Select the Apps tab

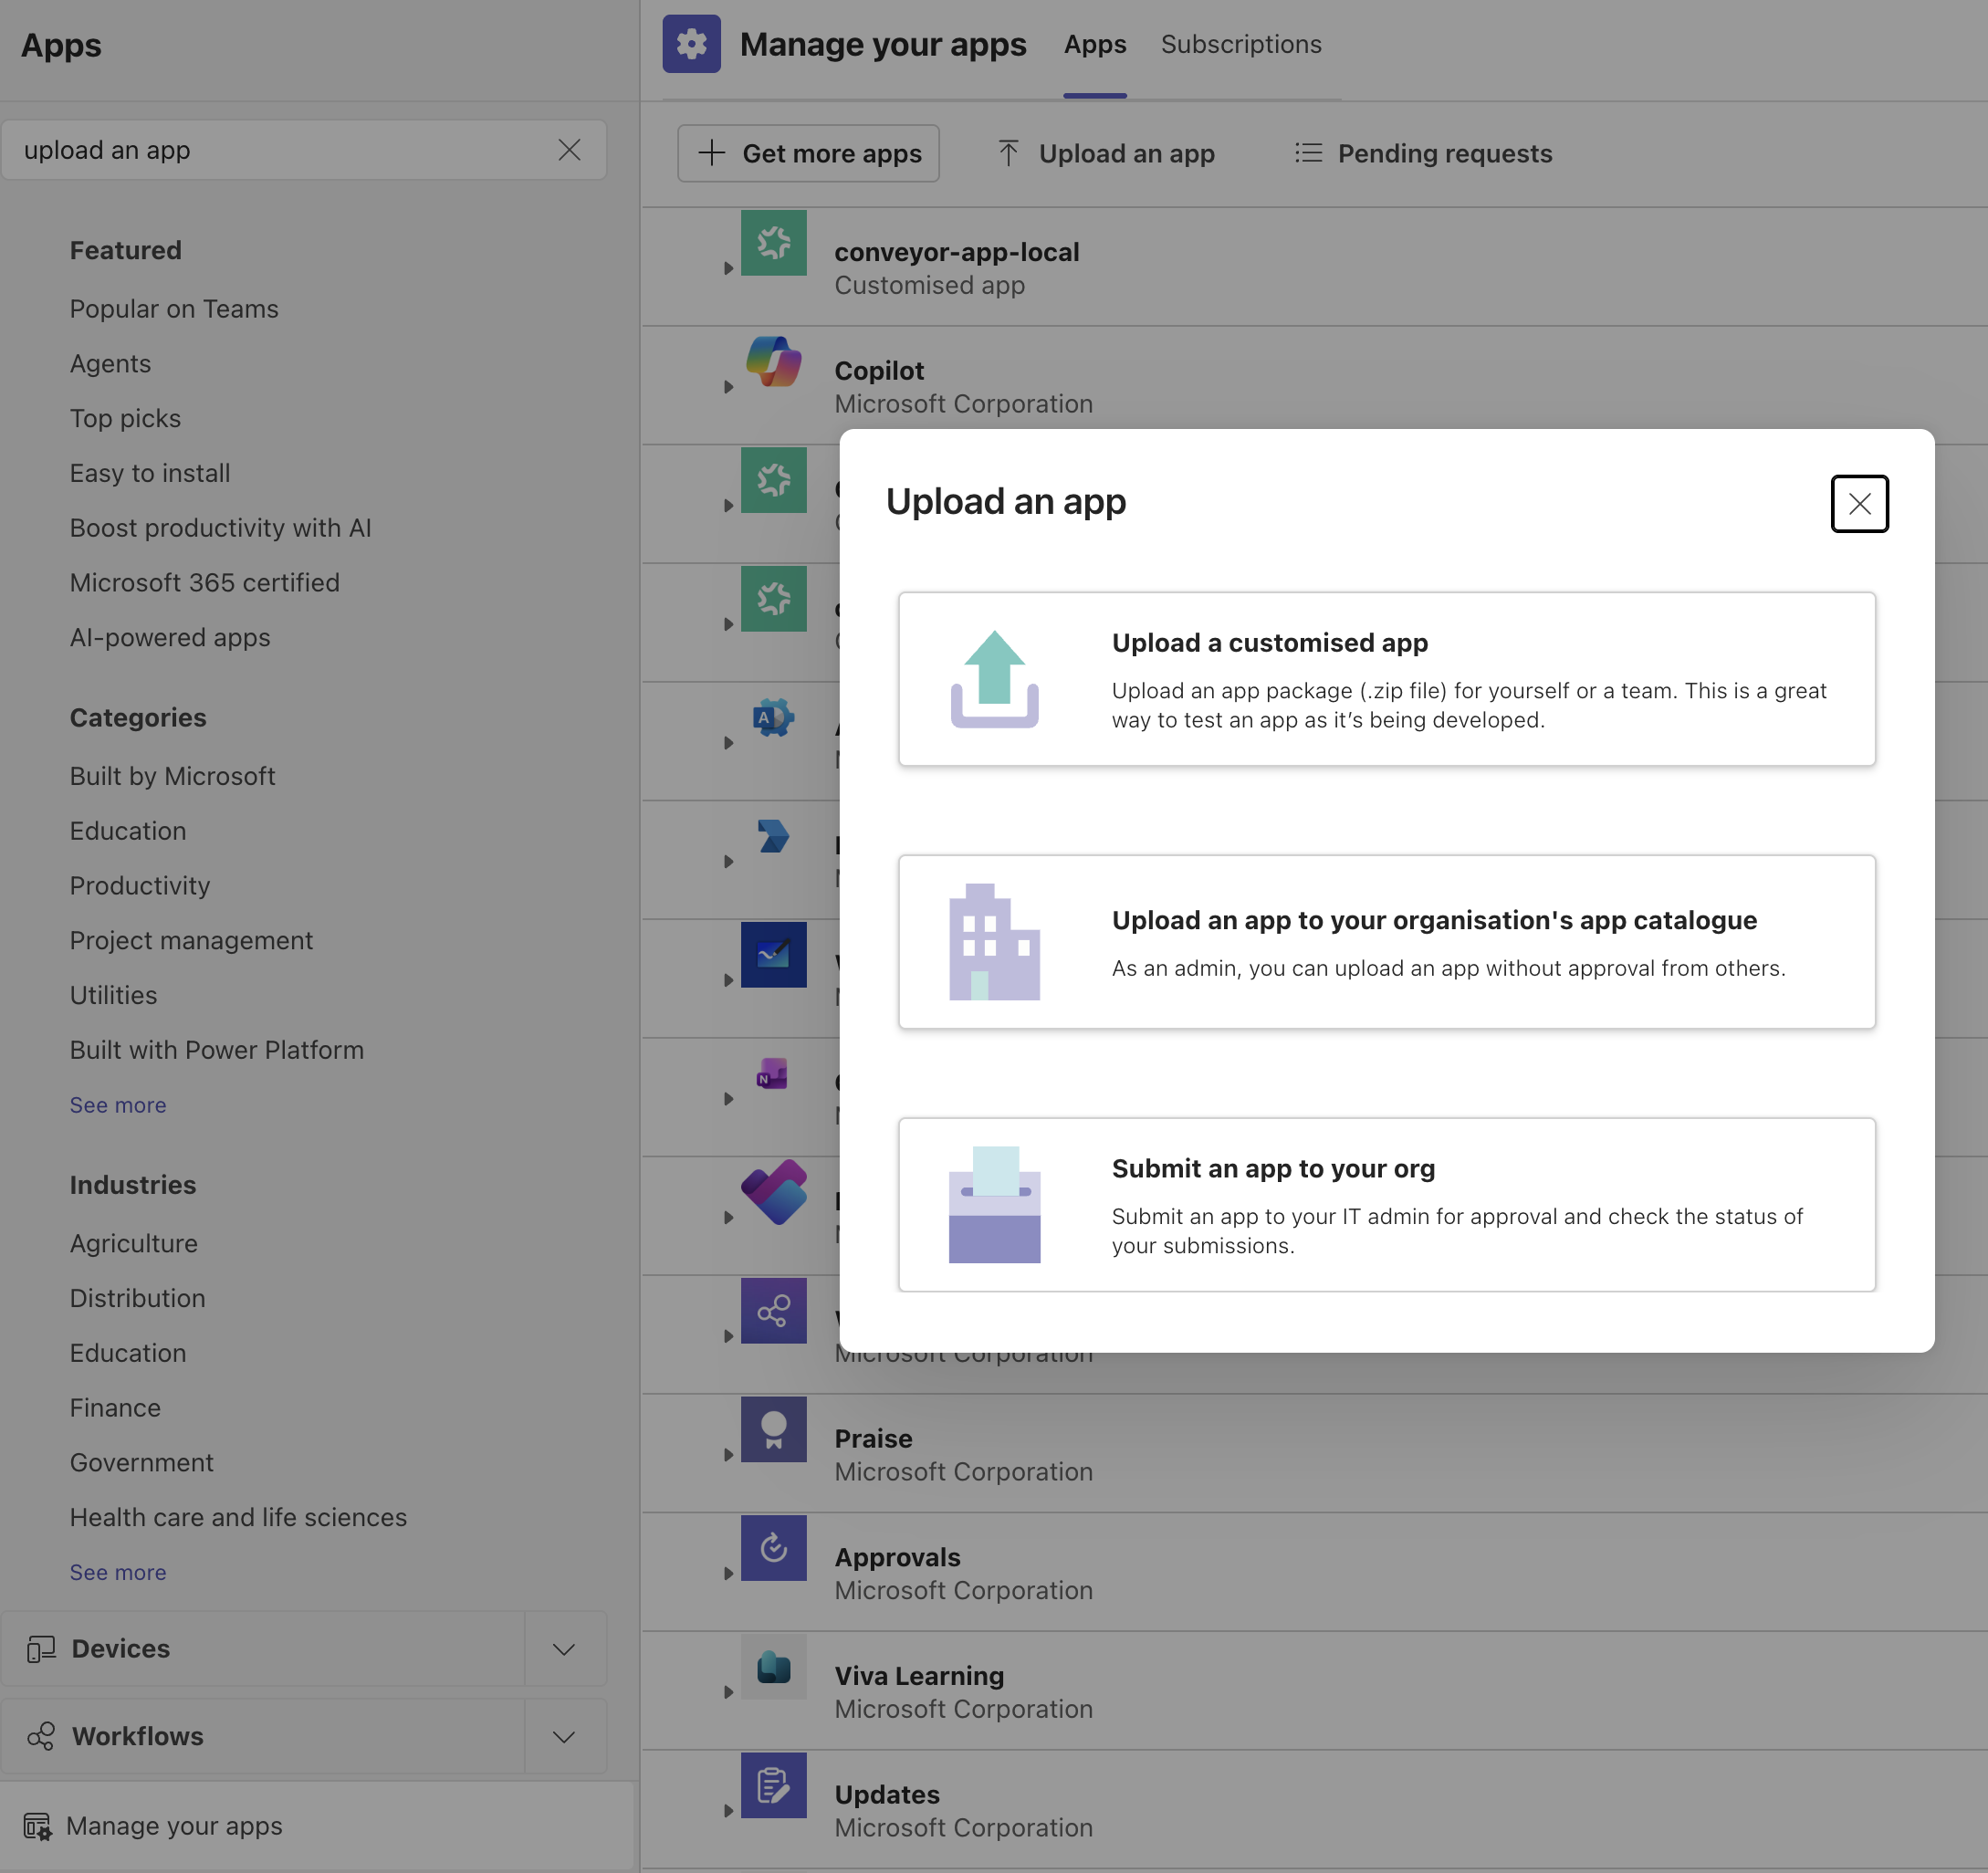1094,44
